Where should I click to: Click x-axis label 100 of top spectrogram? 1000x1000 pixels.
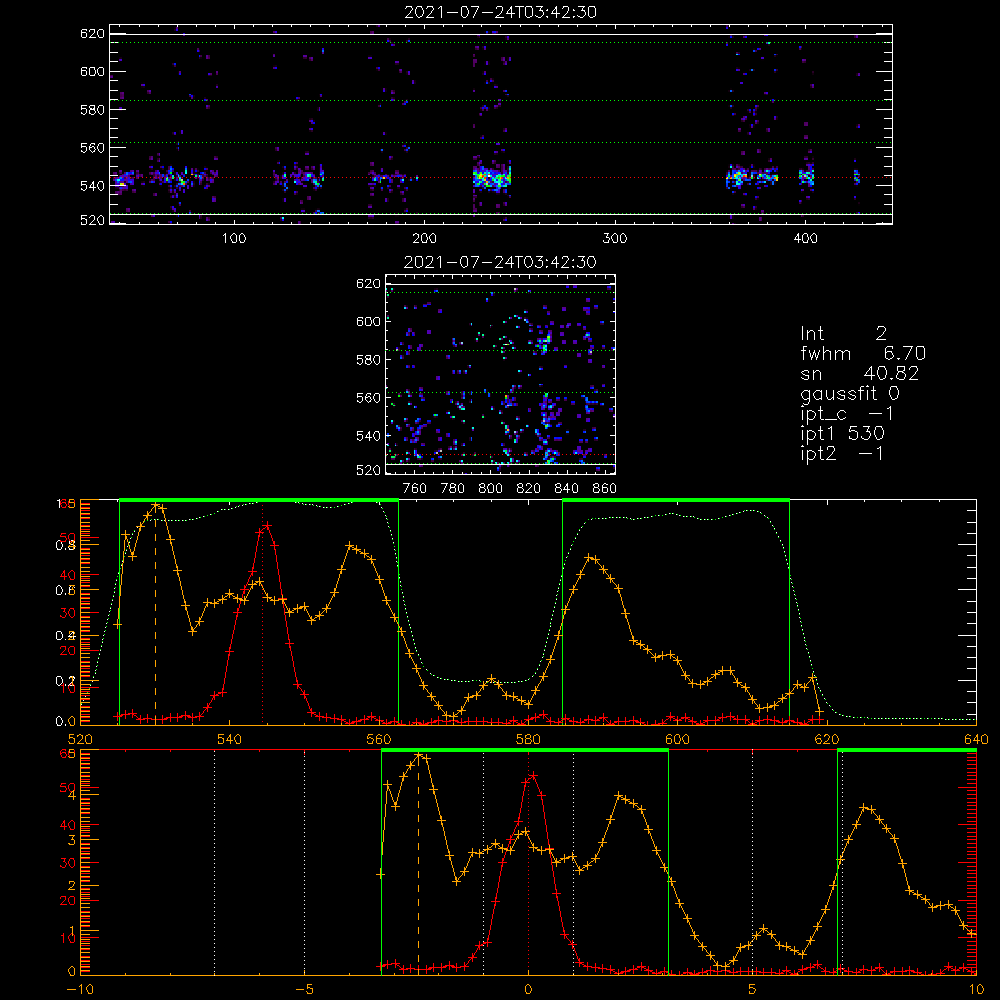(234, 239)
